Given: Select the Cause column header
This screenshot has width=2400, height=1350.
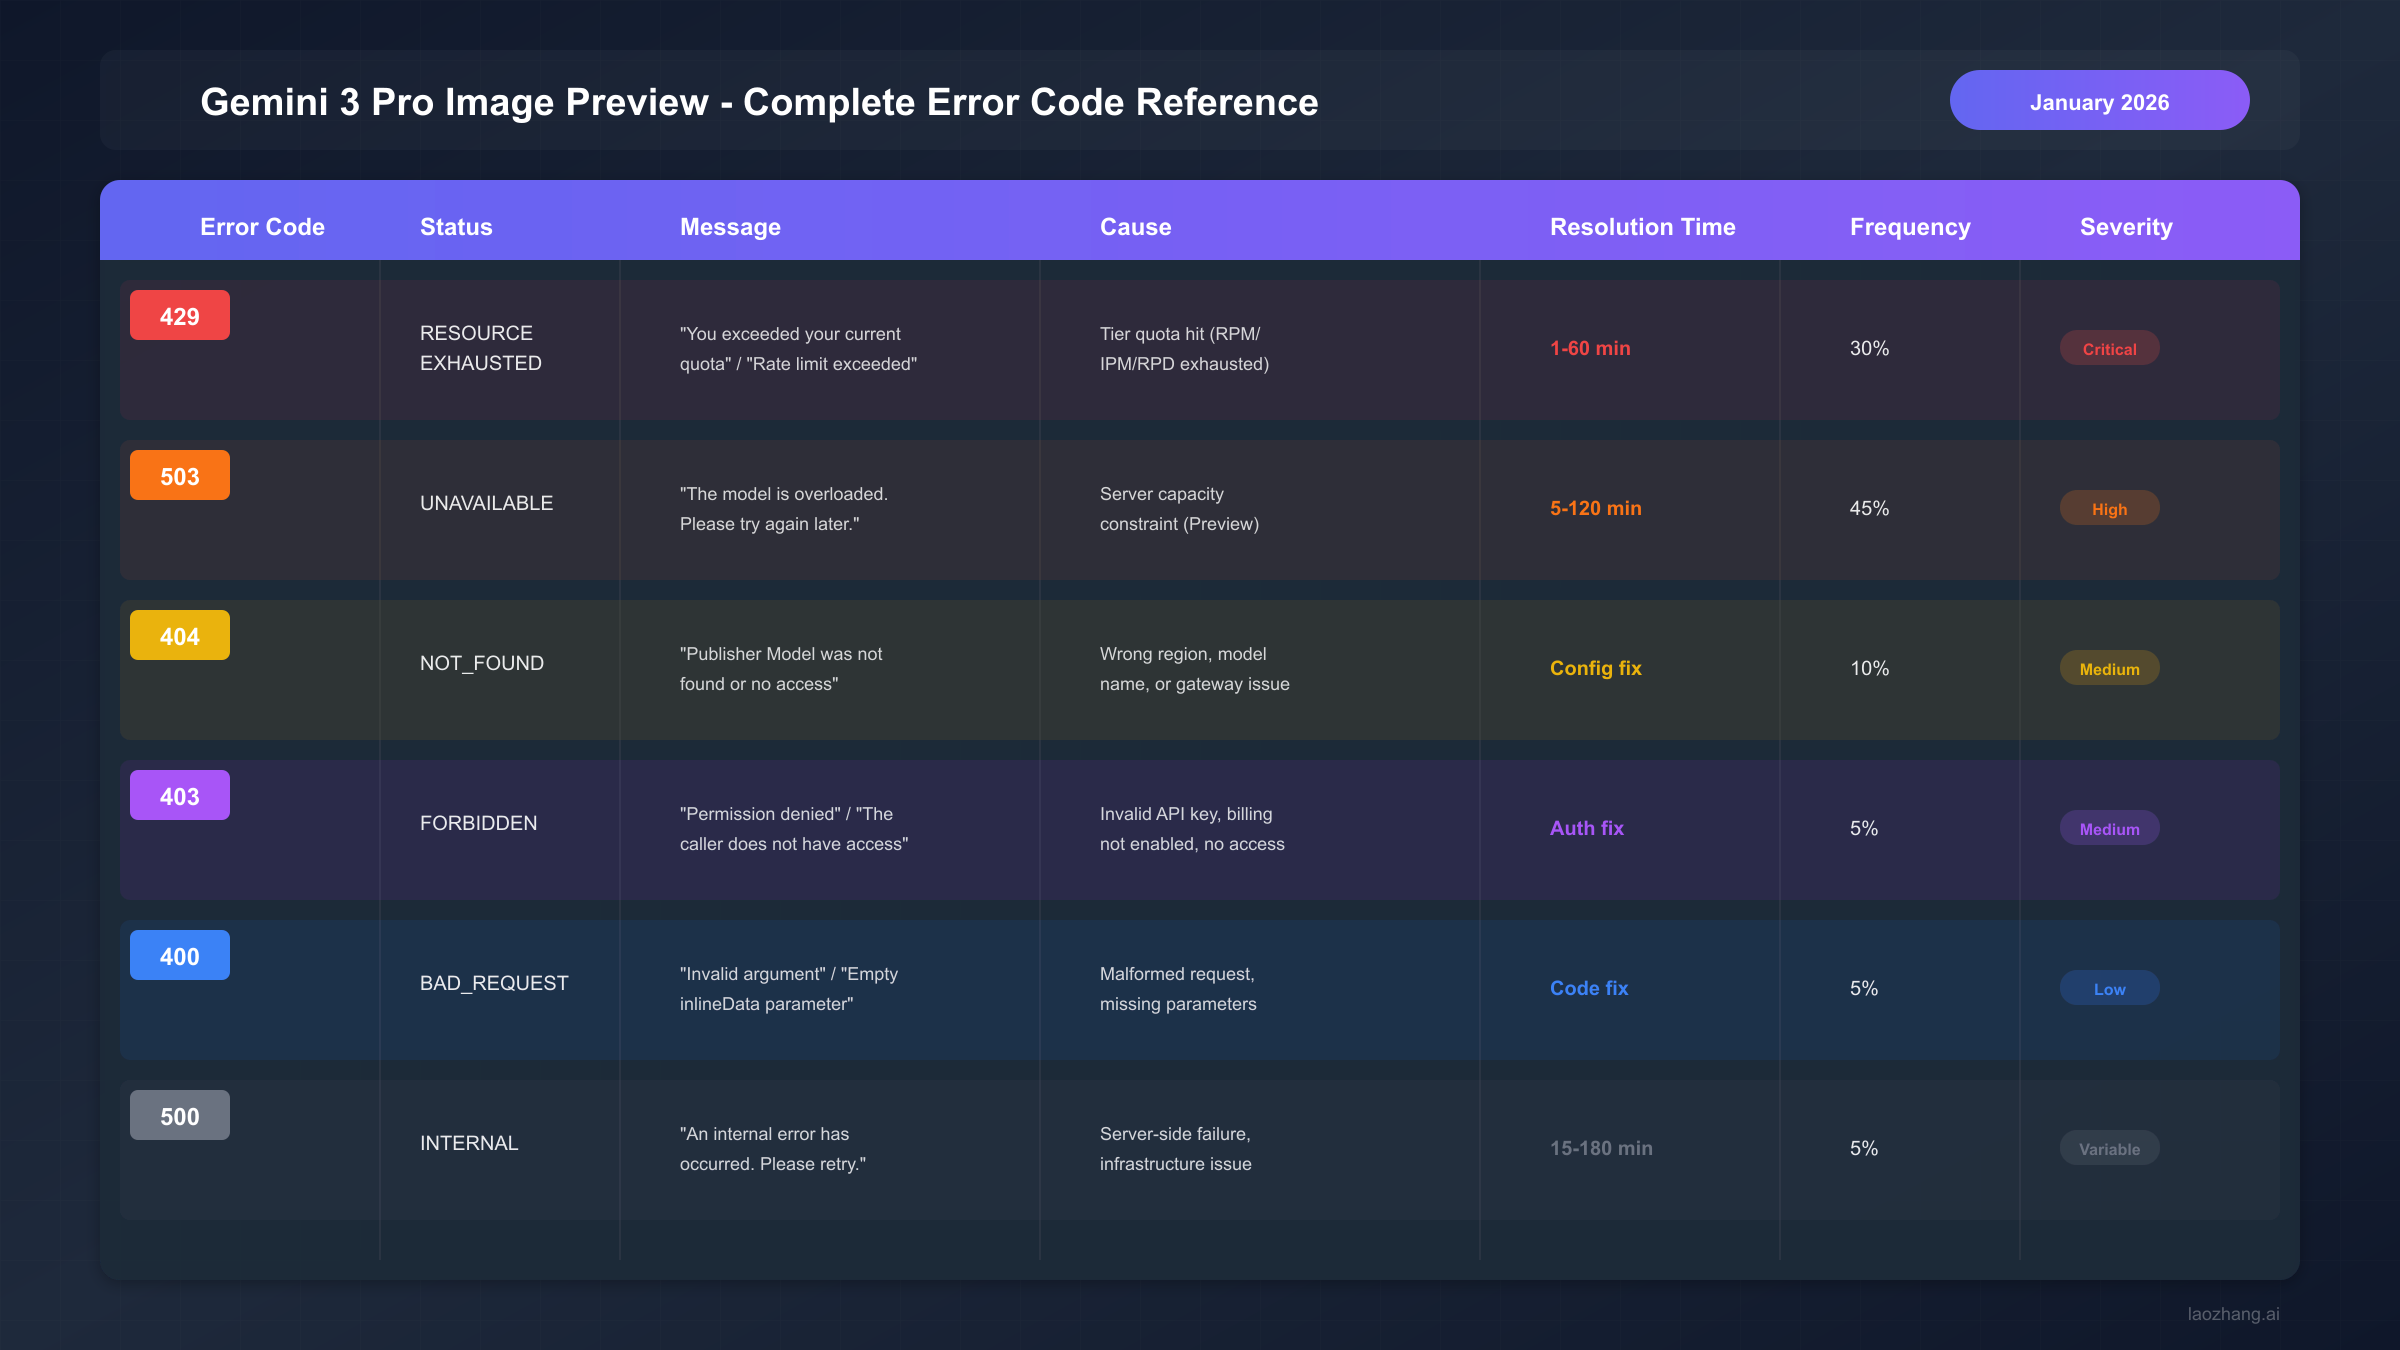Looking at the screenshot, I should pyautogui.click(x=1135, y=227).
